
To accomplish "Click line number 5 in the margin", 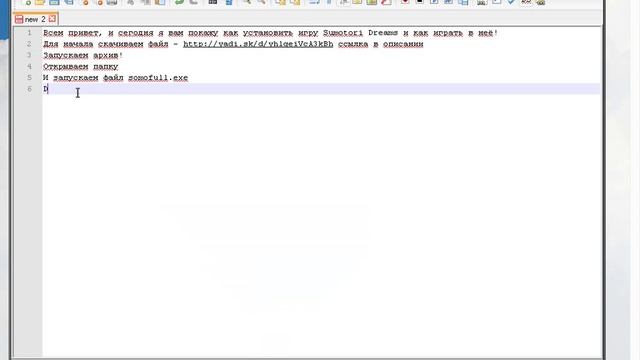I will pos(29,78).
